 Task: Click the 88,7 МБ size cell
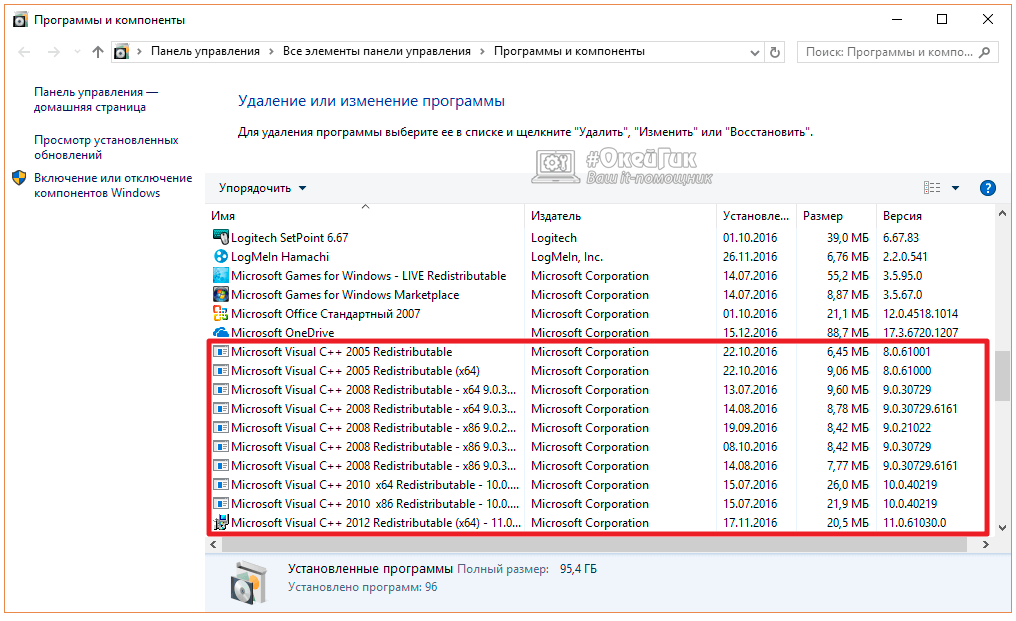pos(848,333)
